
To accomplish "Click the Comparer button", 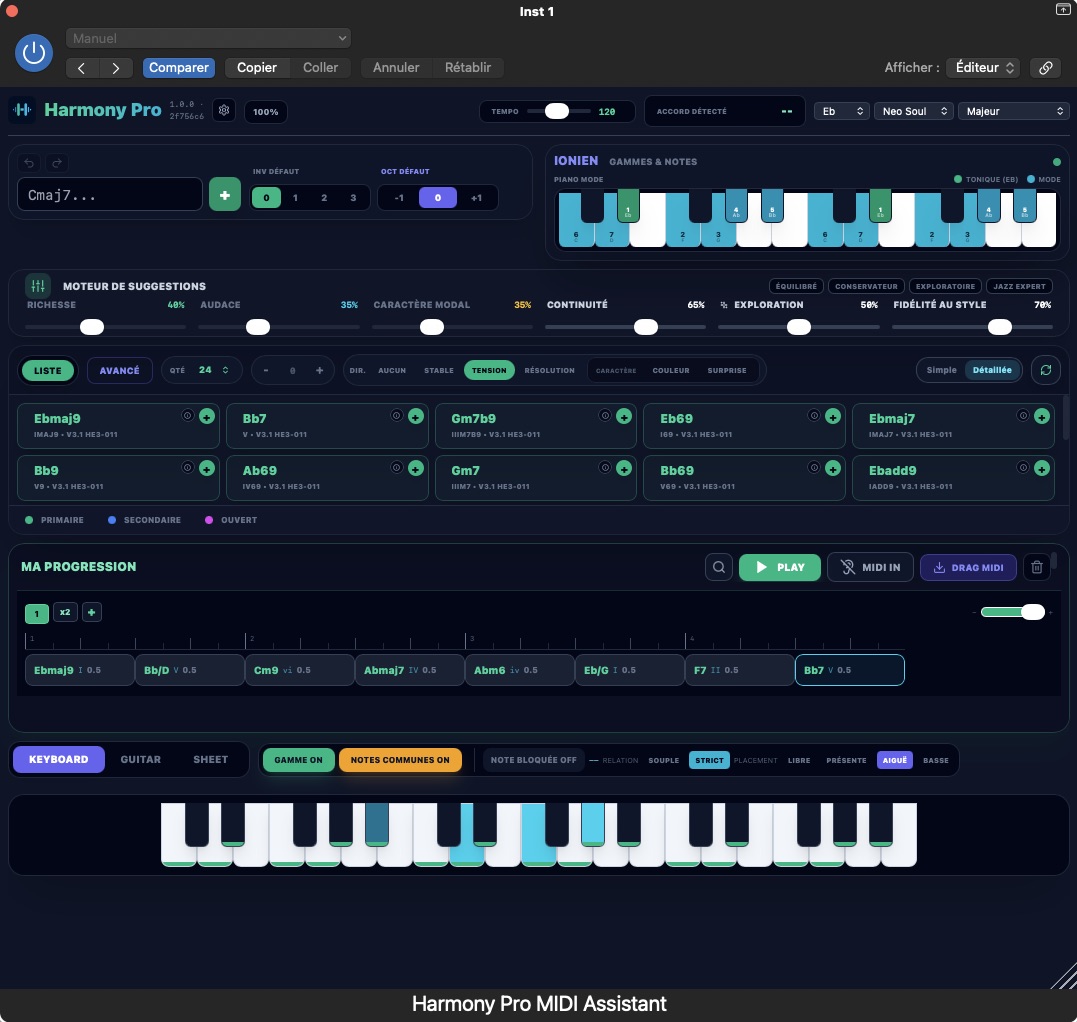I will pyautogui.click(x=179, y=67).
